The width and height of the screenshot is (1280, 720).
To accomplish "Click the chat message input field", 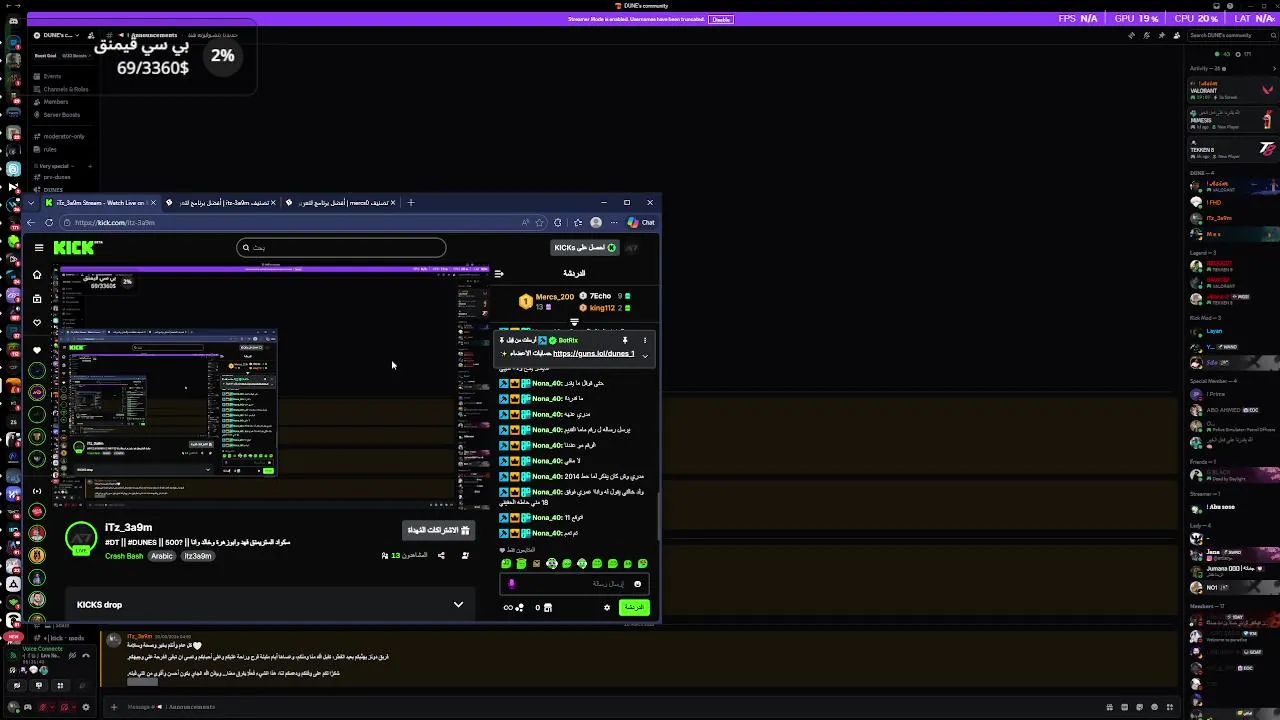I will click(x=575, y=584).
